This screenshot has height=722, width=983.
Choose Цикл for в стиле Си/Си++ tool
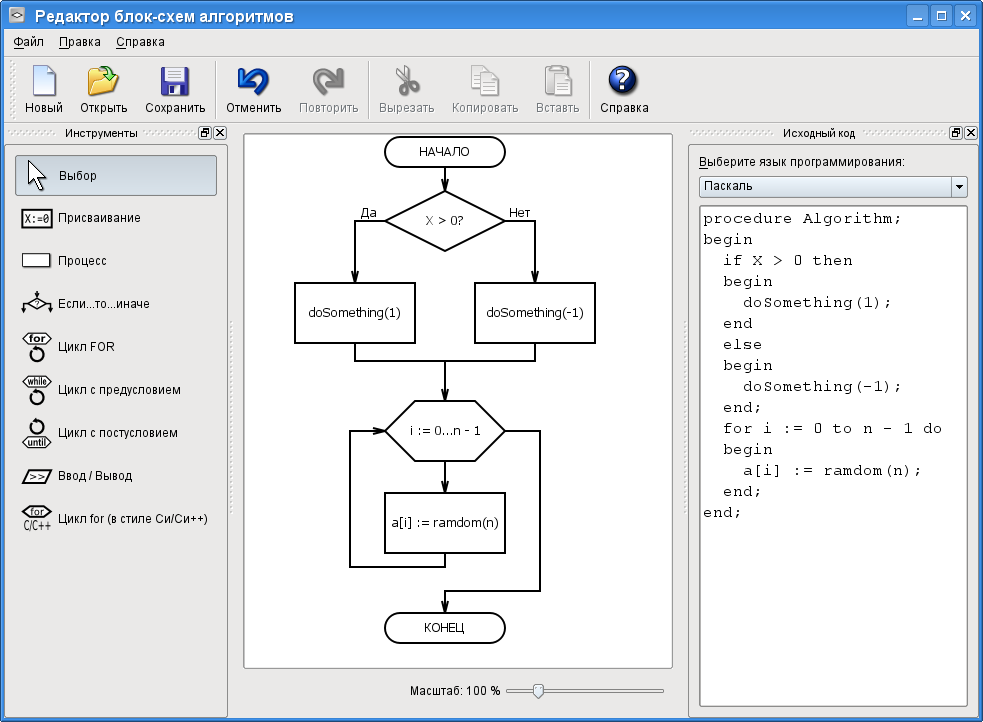click(116, 518)
